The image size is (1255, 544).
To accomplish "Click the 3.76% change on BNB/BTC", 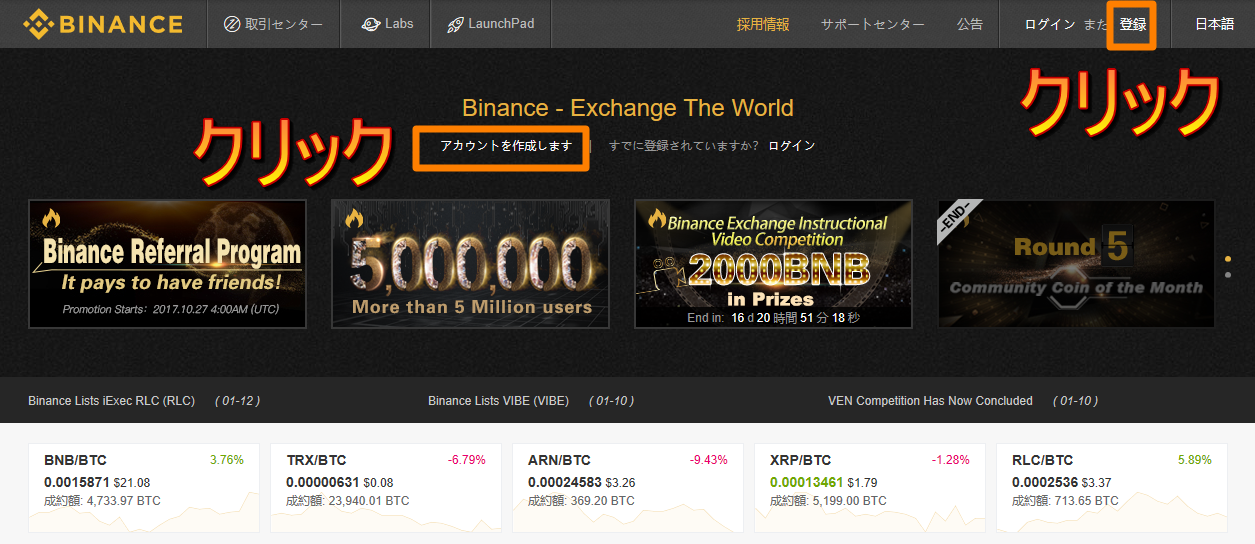I will coord(227,460).
